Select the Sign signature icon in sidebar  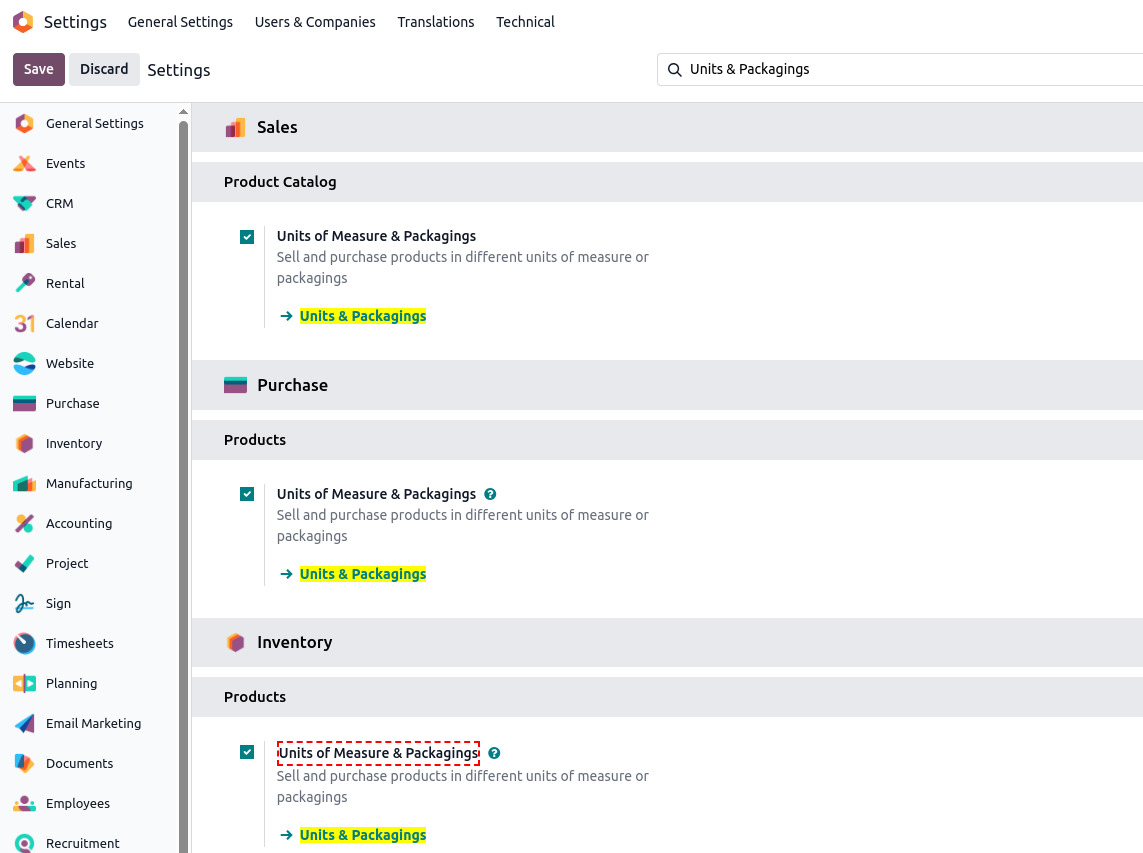click(x=24, y=604)
